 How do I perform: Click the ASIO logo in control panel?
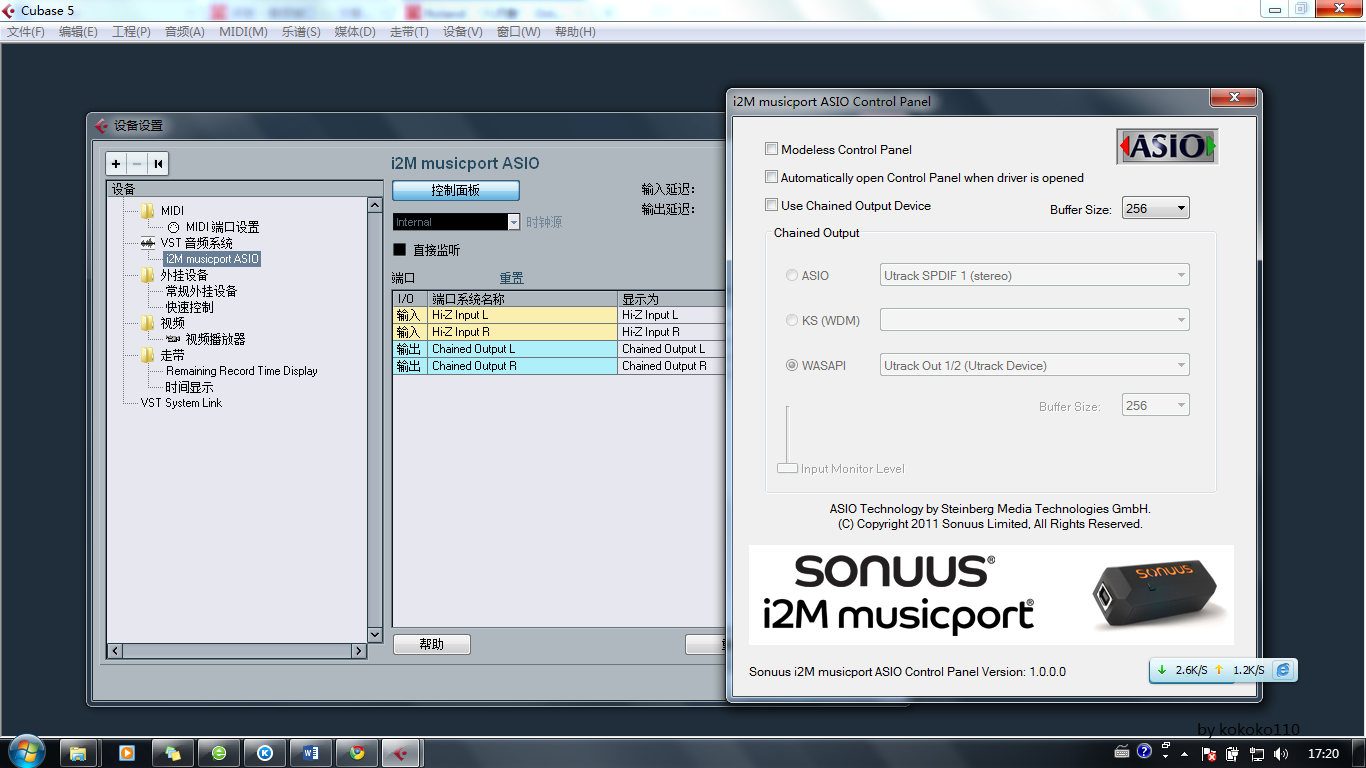tap(1167, 146)
